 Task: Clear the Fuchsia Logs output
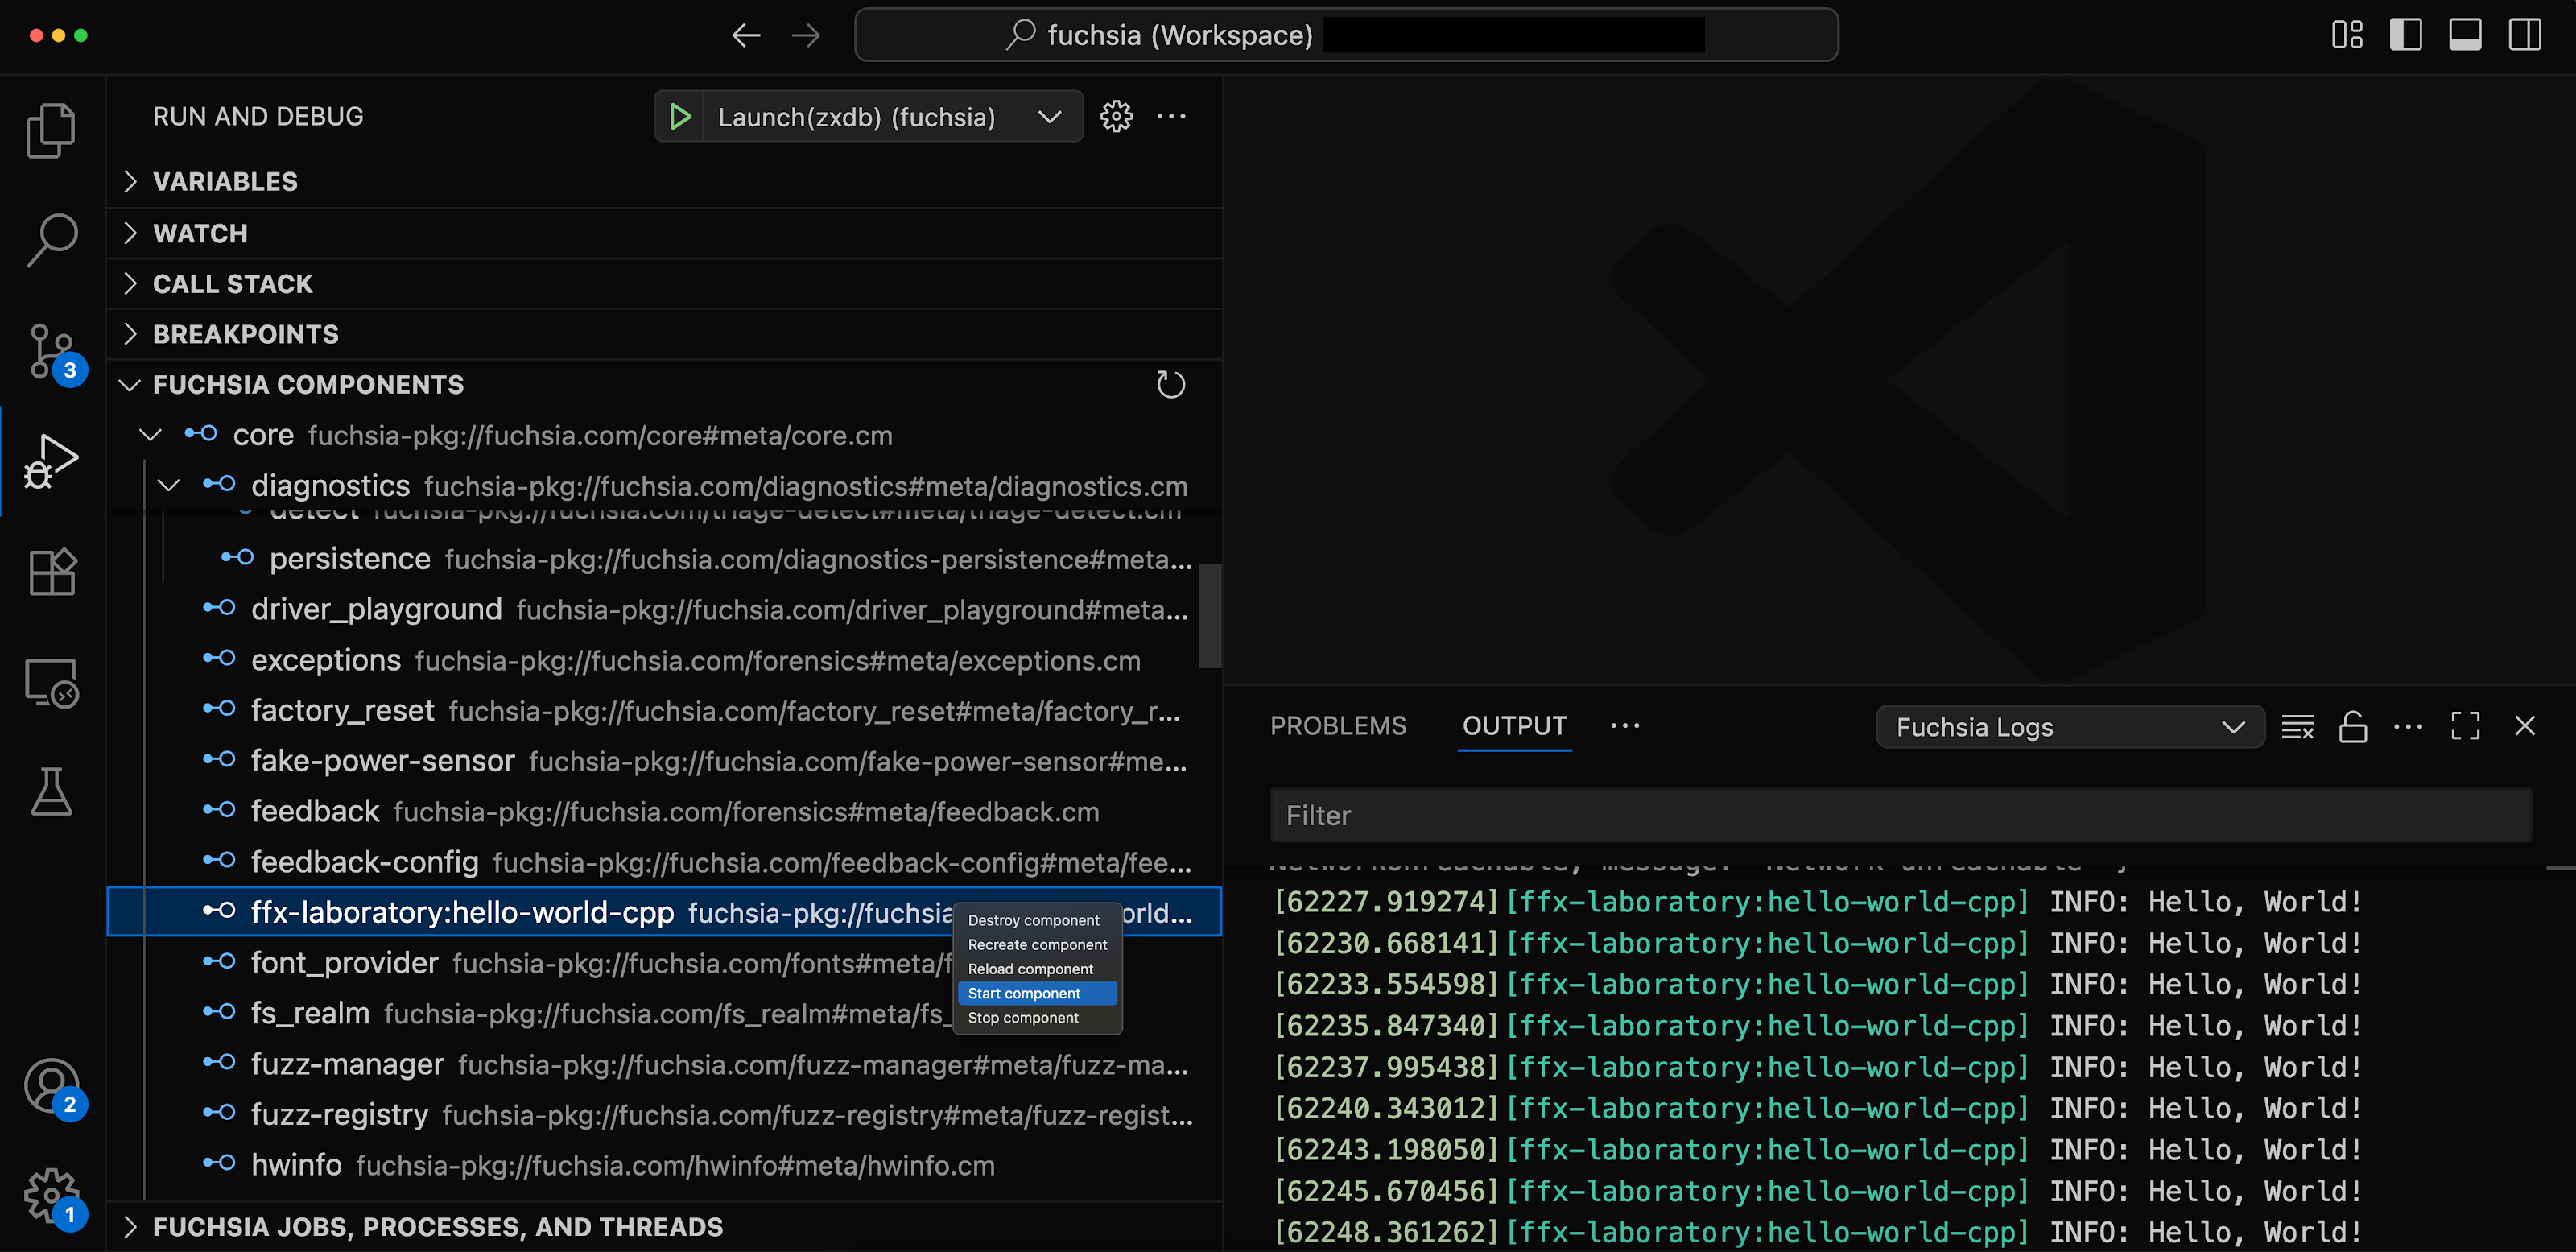coord(2297,727)
